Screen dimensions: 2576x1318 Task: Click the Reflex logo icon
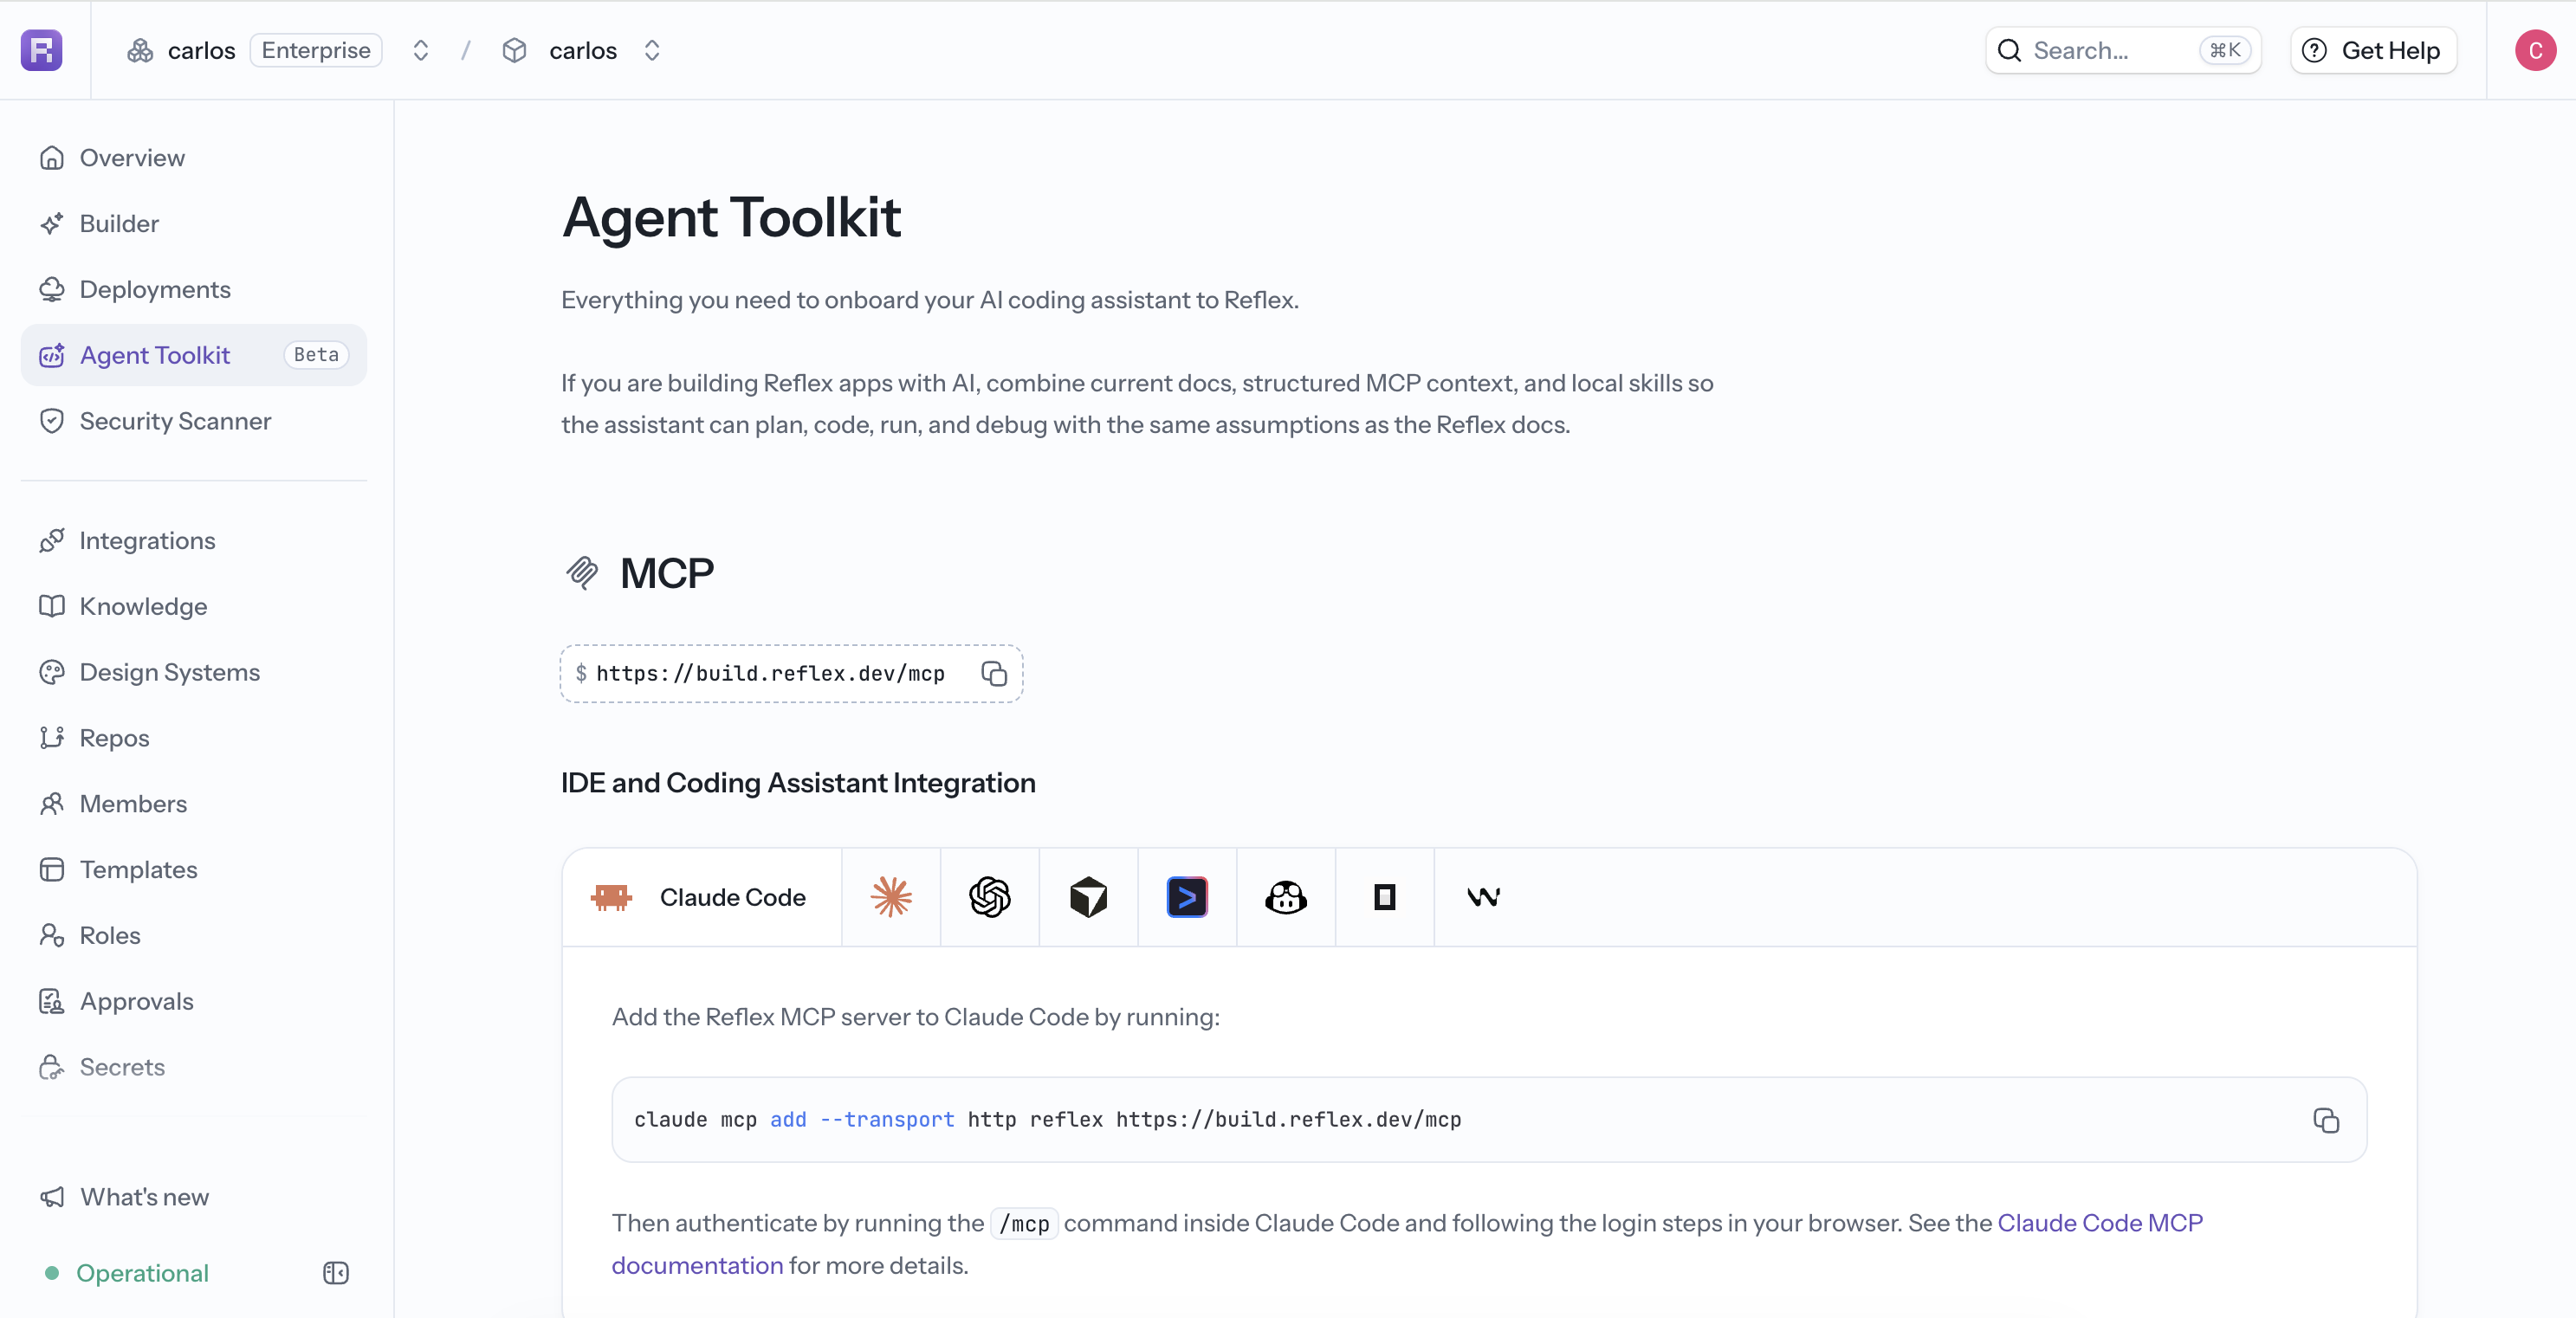click(41, 50)
